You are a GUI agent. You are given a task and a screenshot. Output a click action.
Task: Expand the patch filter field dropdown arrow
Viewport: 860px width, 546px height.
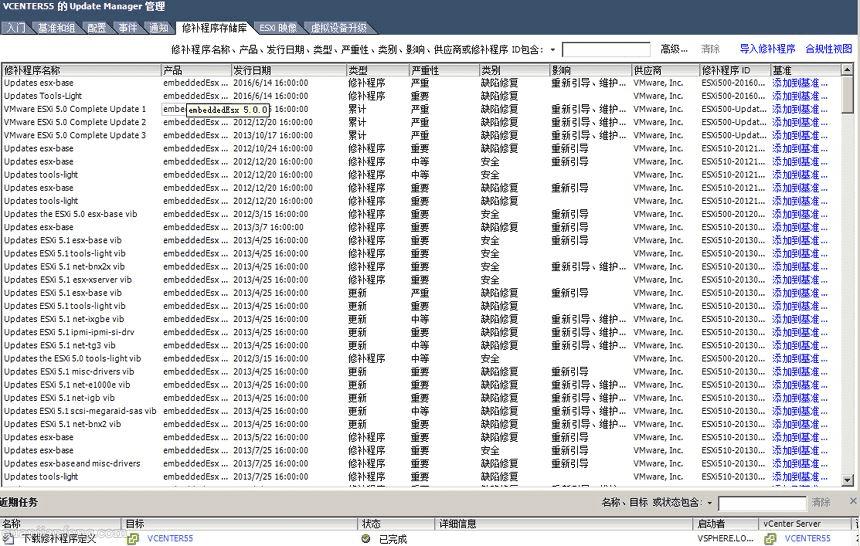click(x=553, y=50)
